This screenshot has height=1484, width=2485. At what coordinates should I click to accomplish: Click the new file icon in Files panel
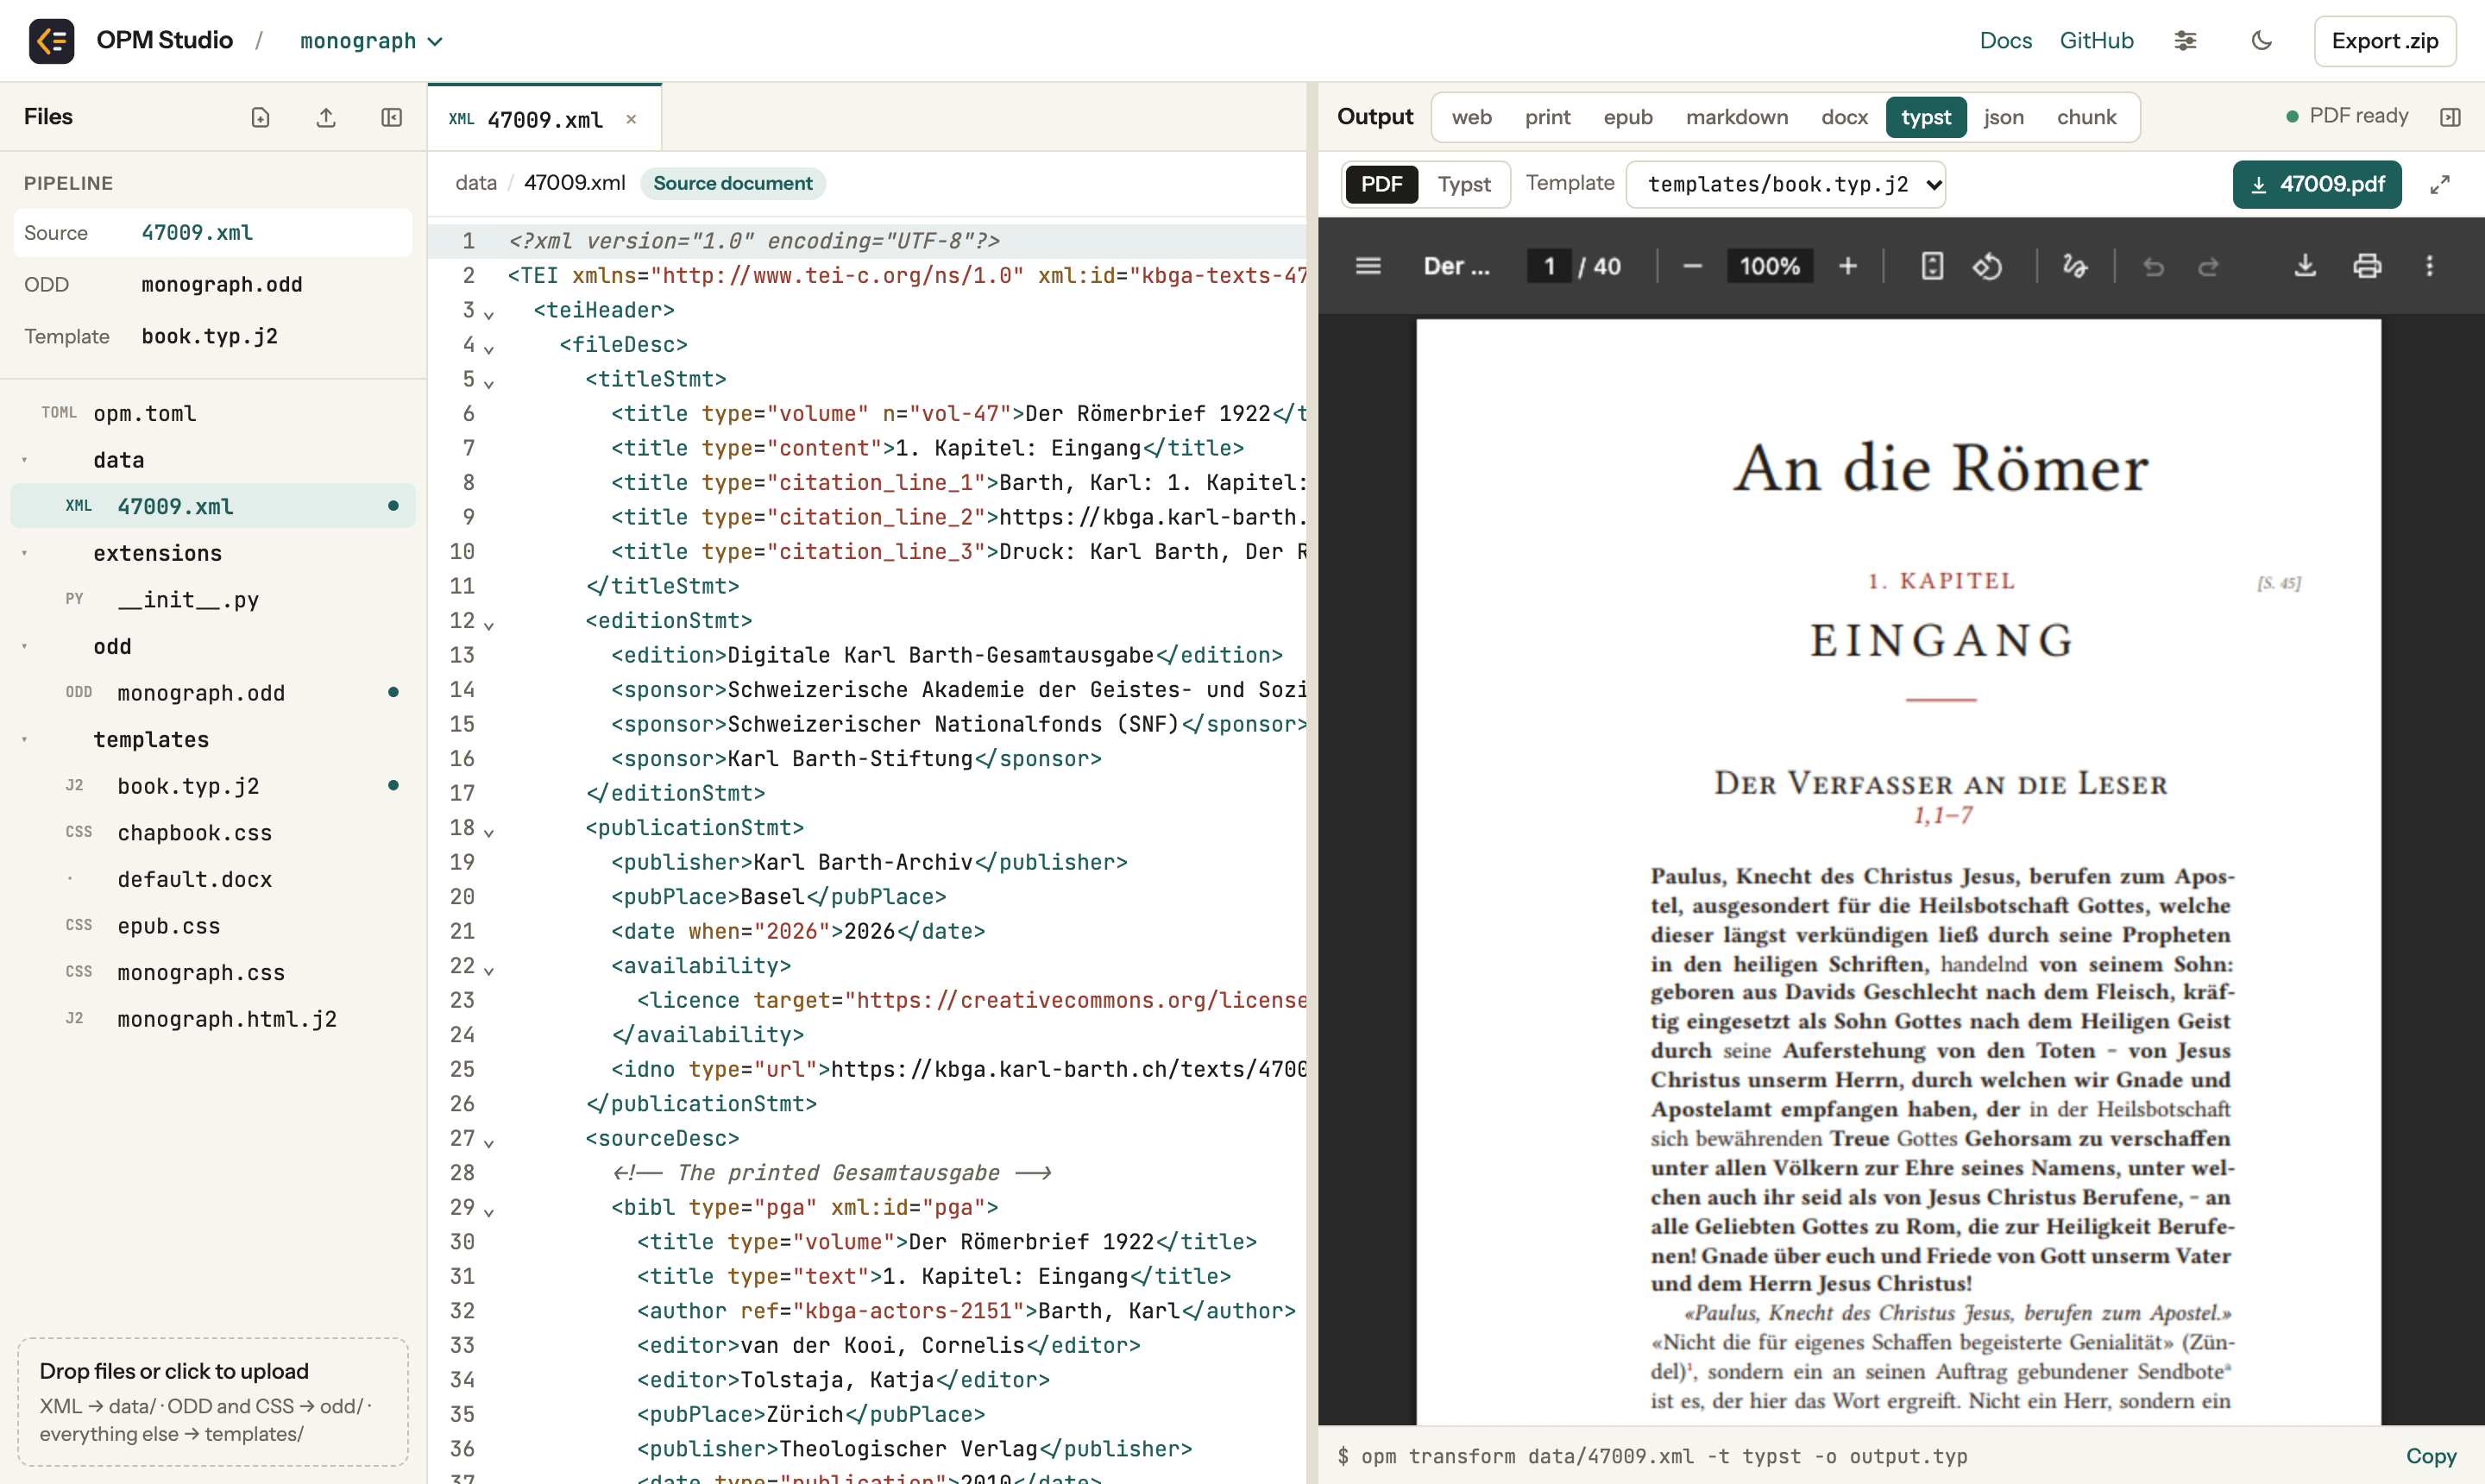click(x=260, y=117)
